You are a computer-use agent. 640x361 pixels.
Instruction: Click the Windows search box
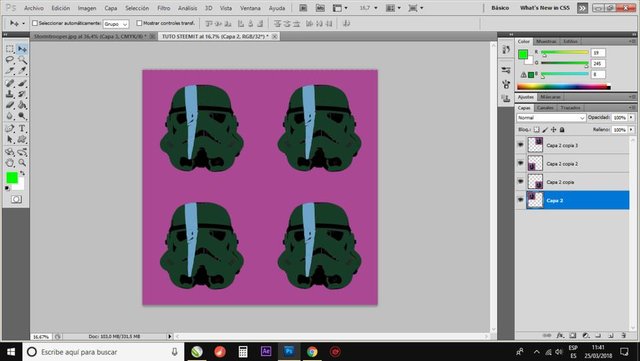(x=102, y=352)
